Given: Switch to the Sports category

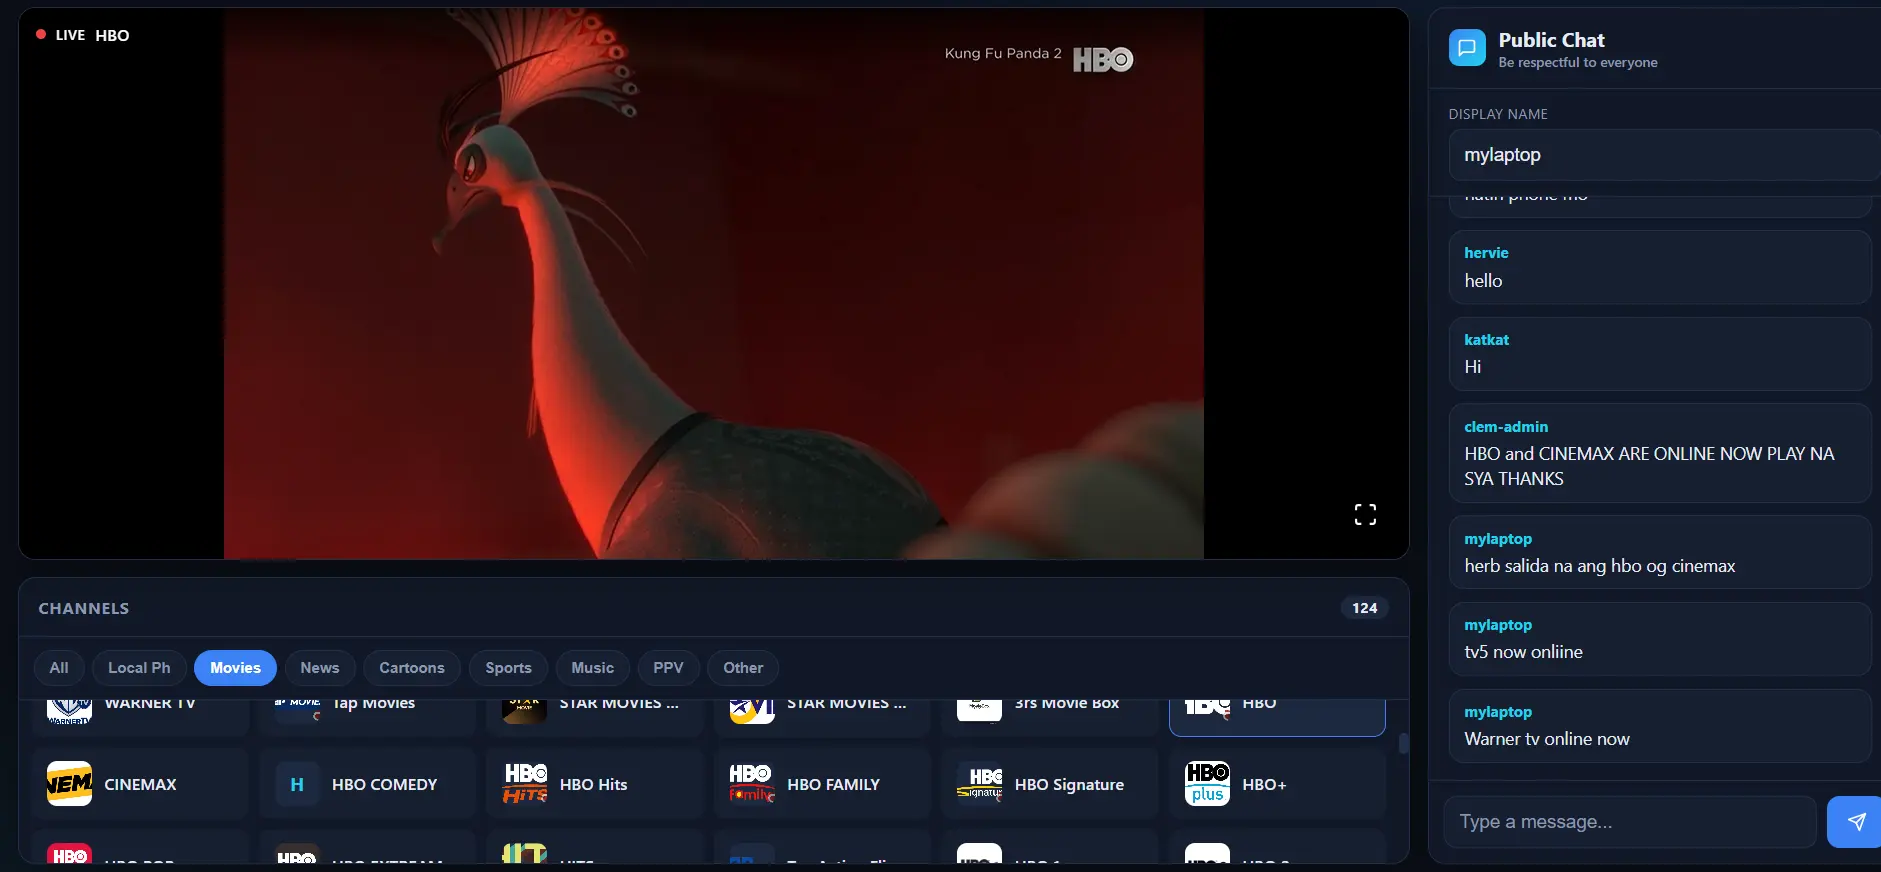Looking at the screenshot, I should coord(508,668).
